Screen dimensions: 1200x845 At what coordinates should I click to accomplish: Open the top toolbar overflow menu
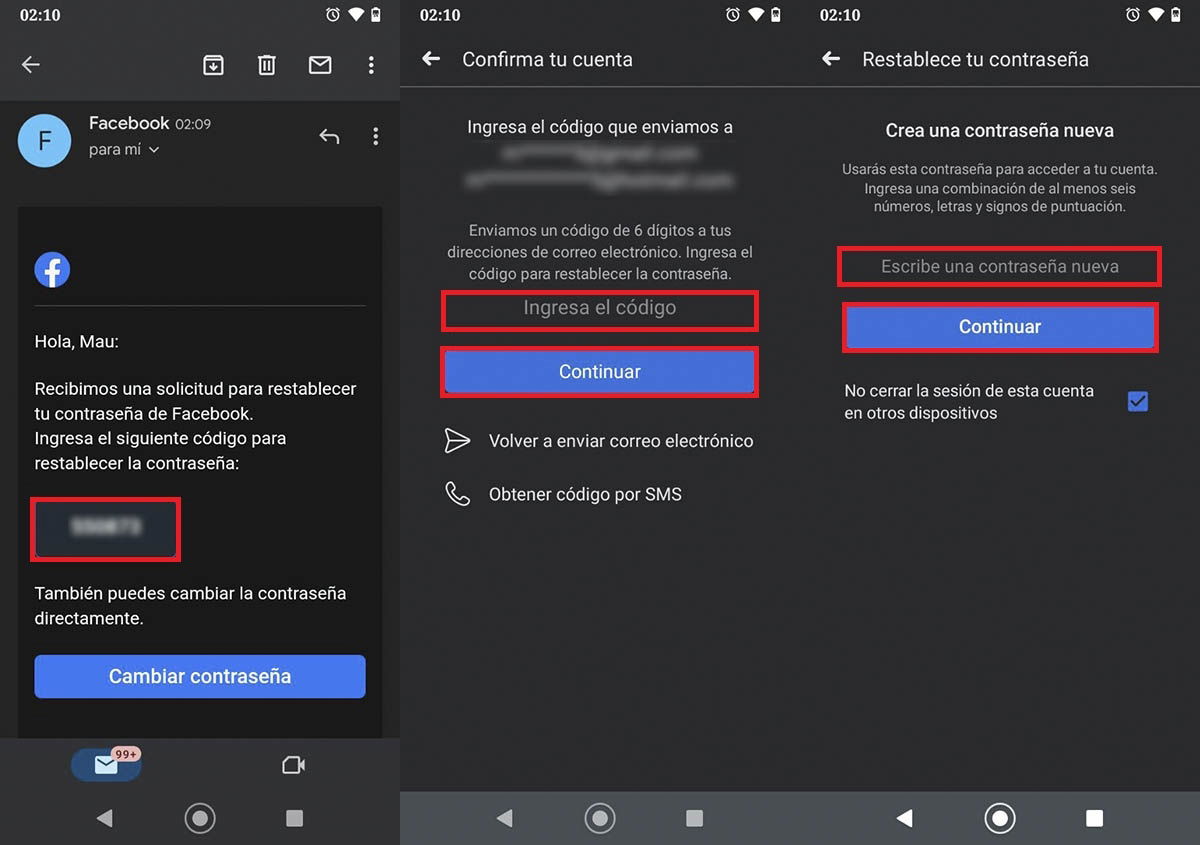(371, 64)
